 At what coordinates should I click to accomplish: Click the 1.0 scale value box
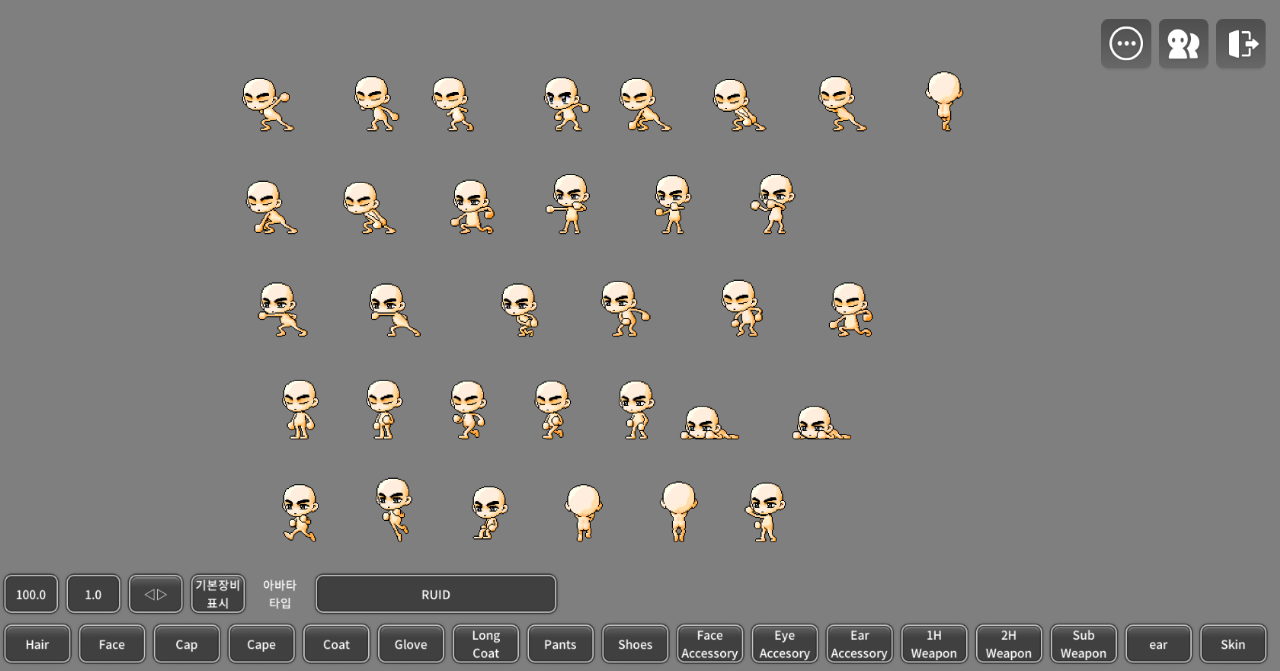93,594
